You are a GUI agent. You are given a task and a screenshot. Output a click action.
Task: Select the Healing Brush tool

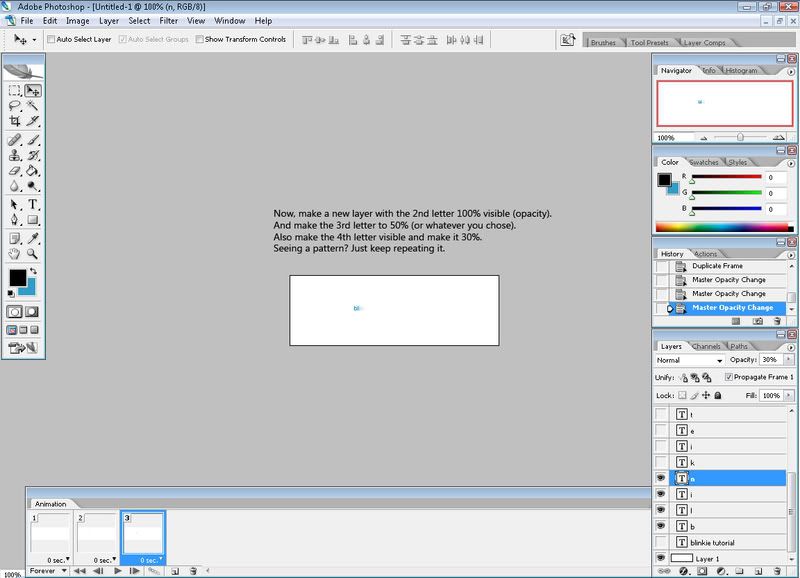click(15, 140)
